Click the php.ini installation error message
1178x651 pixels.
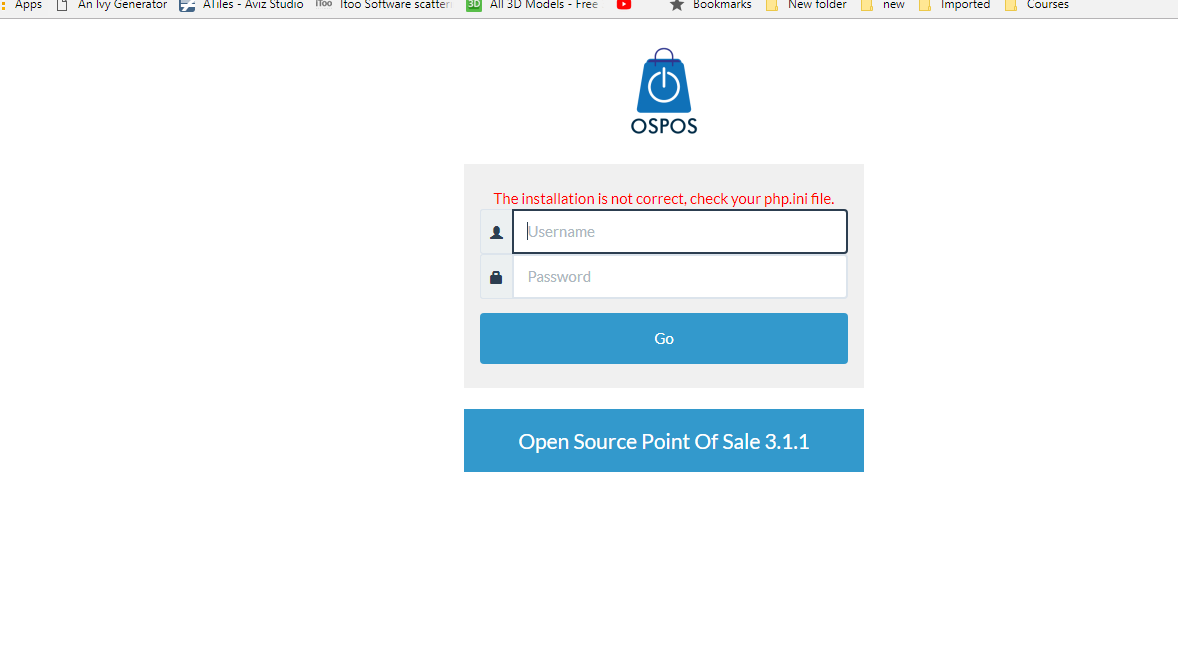tap(663, 198)
